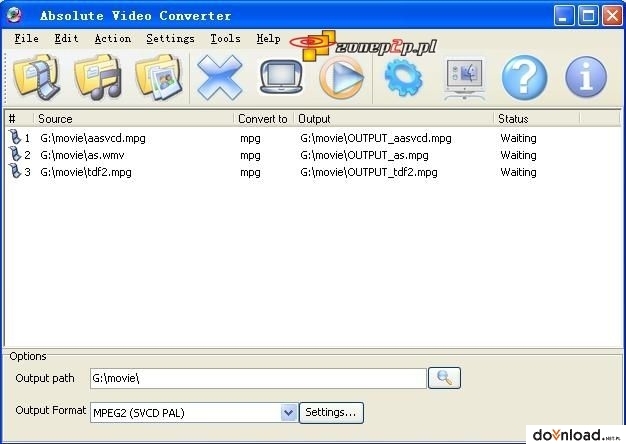Open the Settings menu
Screen dimensions: 626x444
tap(170, 39)
